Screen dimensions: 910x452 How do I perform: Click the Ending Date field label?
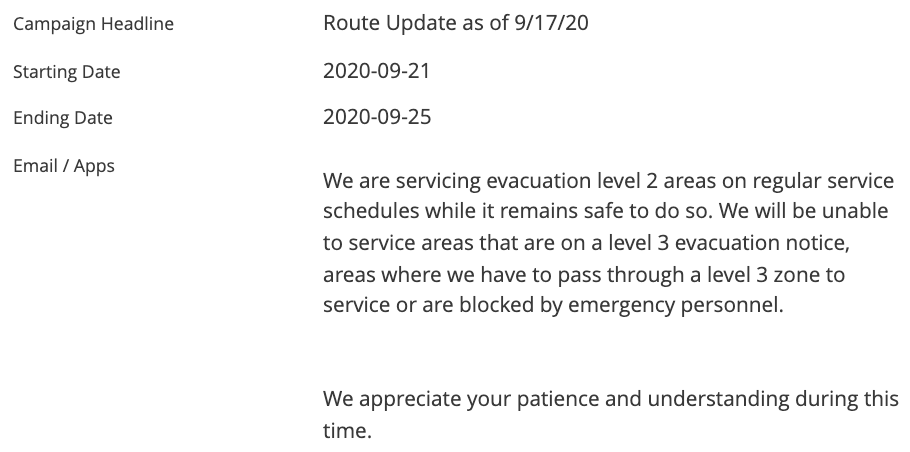click(x=62, y=118)
